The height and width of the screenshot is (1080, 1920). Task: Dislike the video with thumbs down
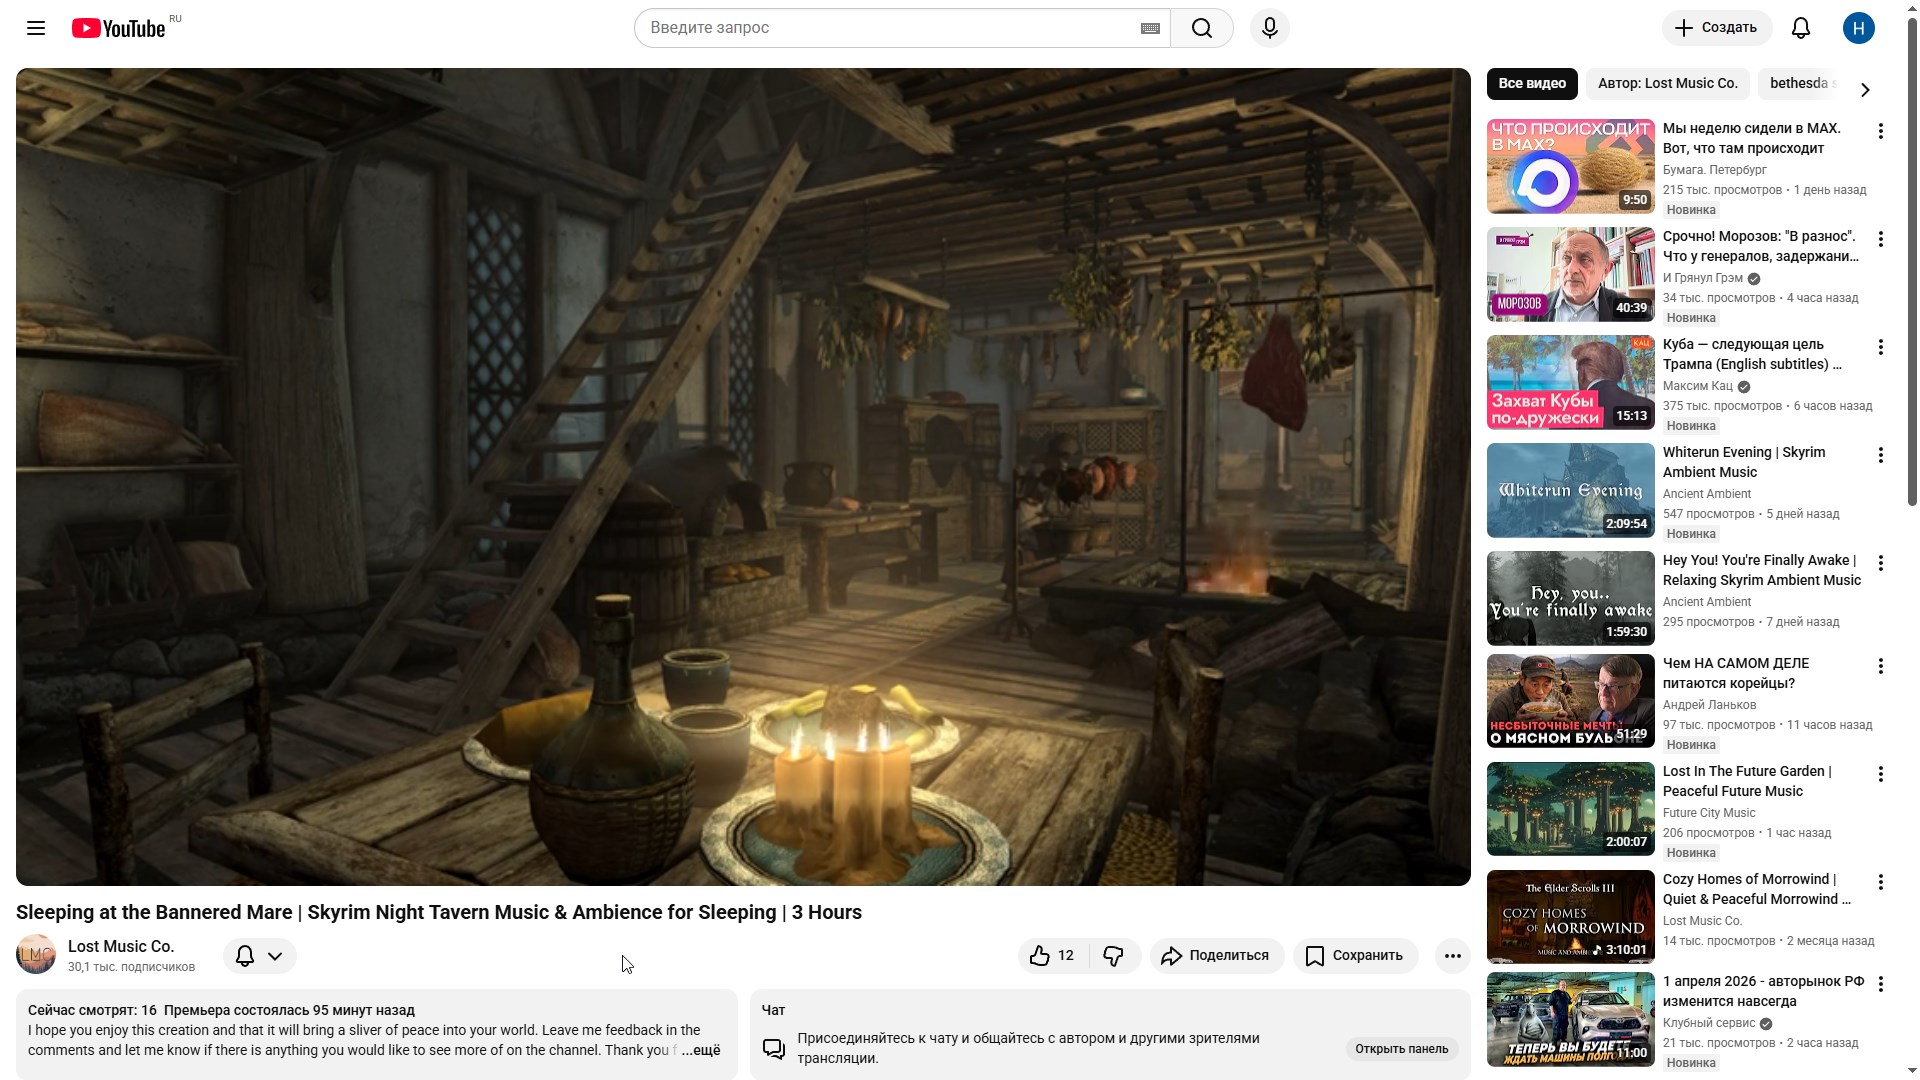(x=1114, y=956)
